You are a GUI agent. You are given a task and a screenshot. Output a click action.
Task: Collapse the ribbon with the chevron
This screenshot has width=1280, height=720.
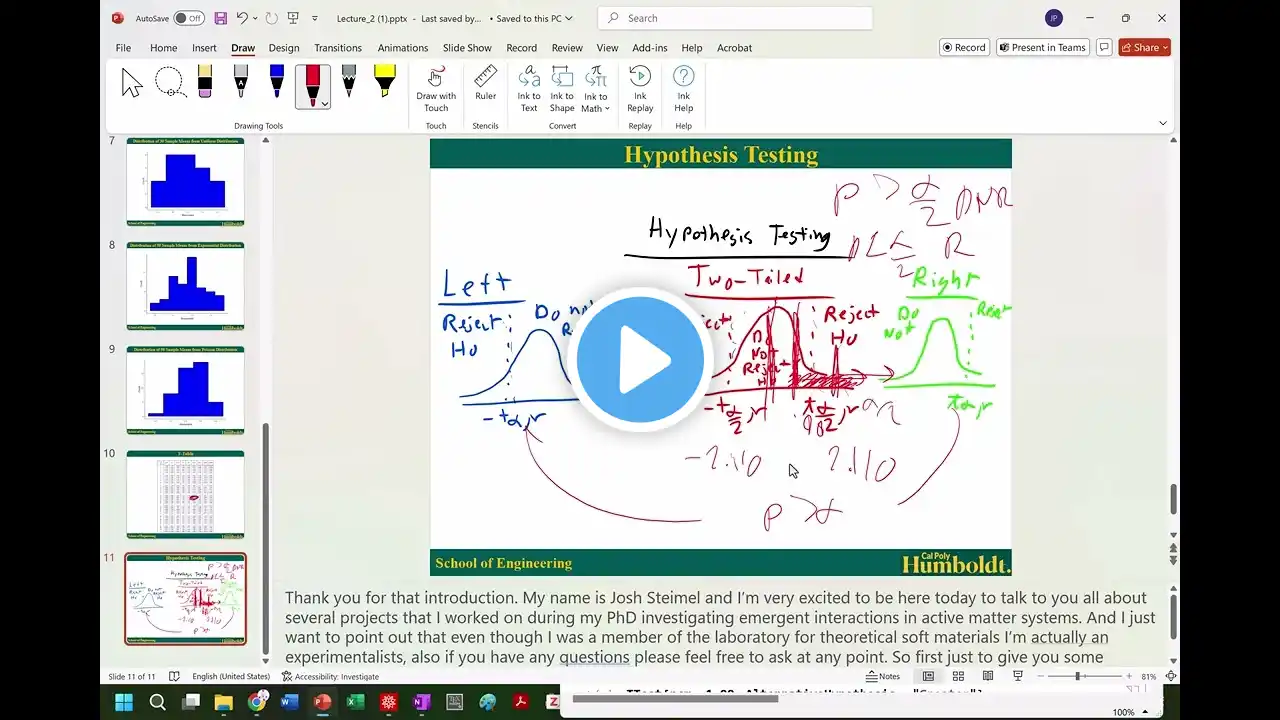1162,123
